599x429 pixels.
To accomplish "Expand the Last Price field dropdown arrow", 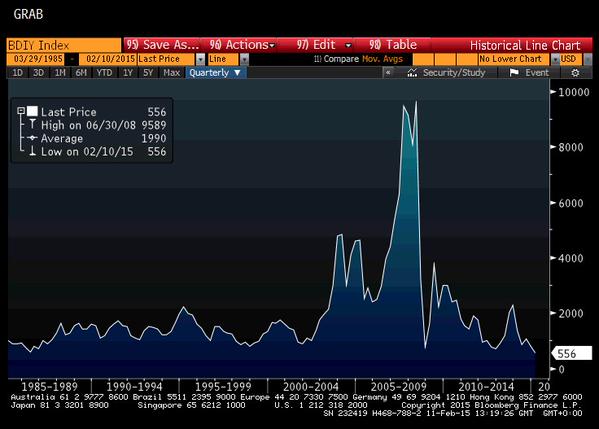I will [x=200, y=59].
